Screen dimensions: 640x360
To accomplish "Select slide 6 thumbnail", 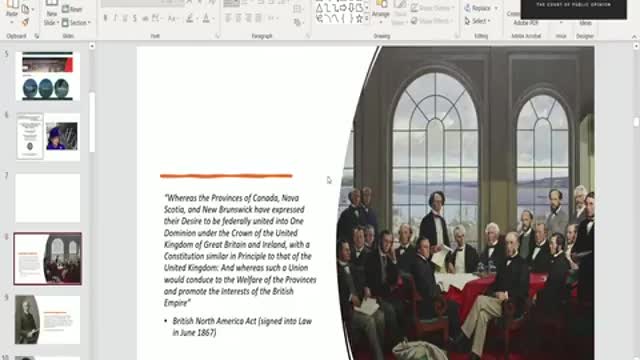I will click(x=47, y=136).
